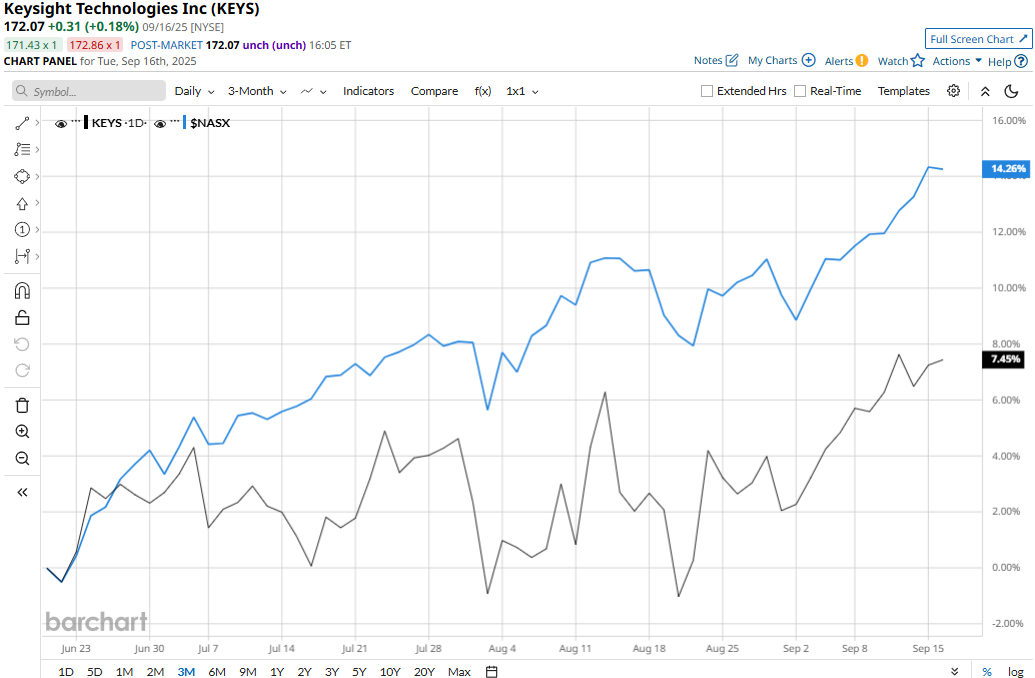The height and width of the screenshot is (678, 1035).
Task: Toggle magnet snap mode
Action: 22,290
